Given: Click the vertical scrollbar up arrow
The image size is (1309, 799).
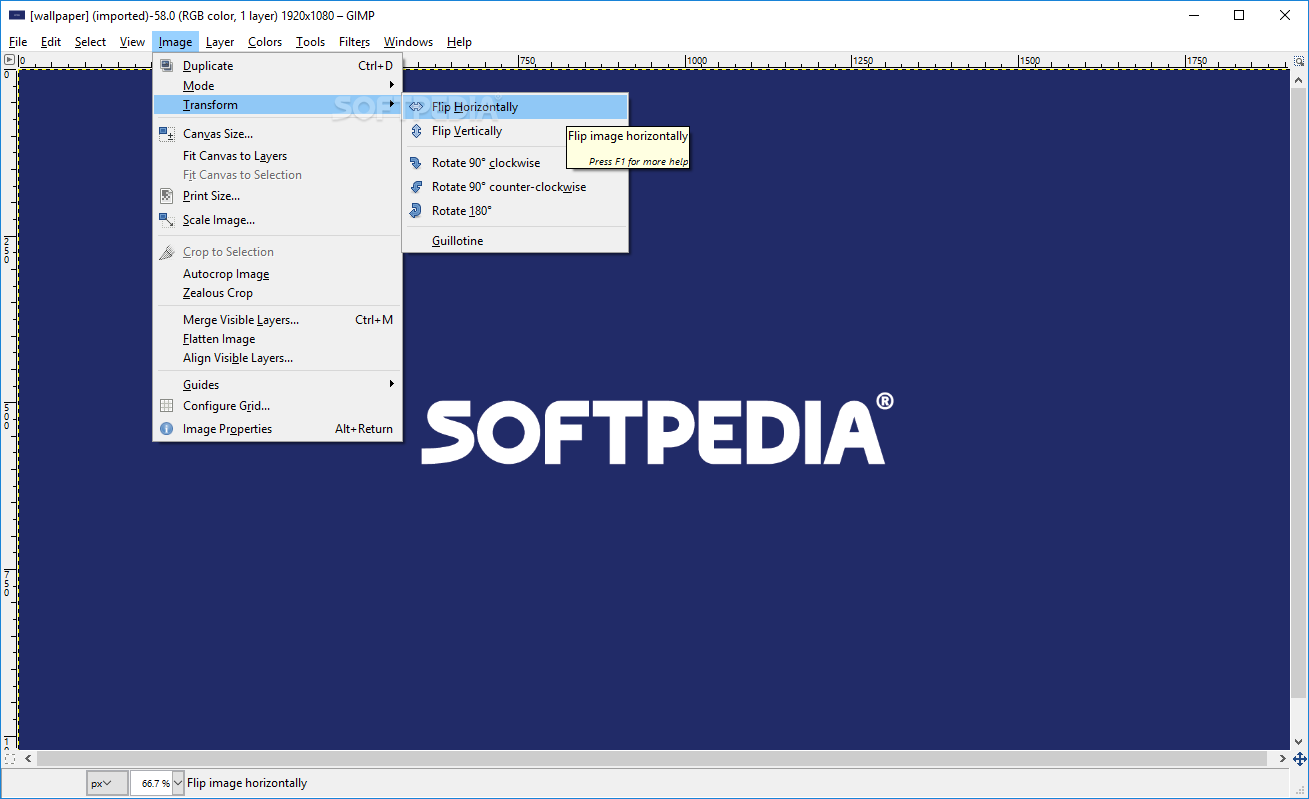Looking at the screenshot, I should 1299,77.
